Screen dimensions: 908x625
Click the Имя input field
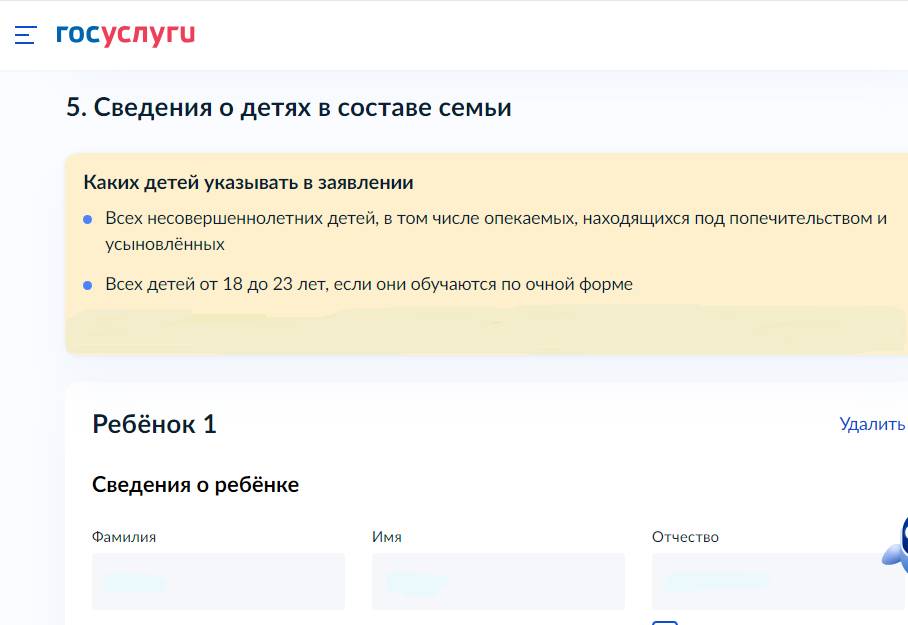(x=497, y=581)
